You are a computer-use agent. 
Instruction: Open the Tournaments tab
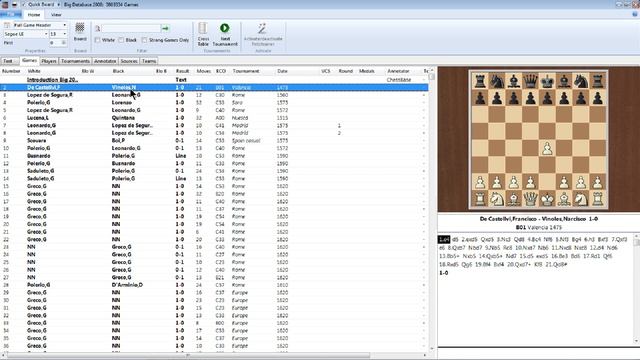coord(75,61)
